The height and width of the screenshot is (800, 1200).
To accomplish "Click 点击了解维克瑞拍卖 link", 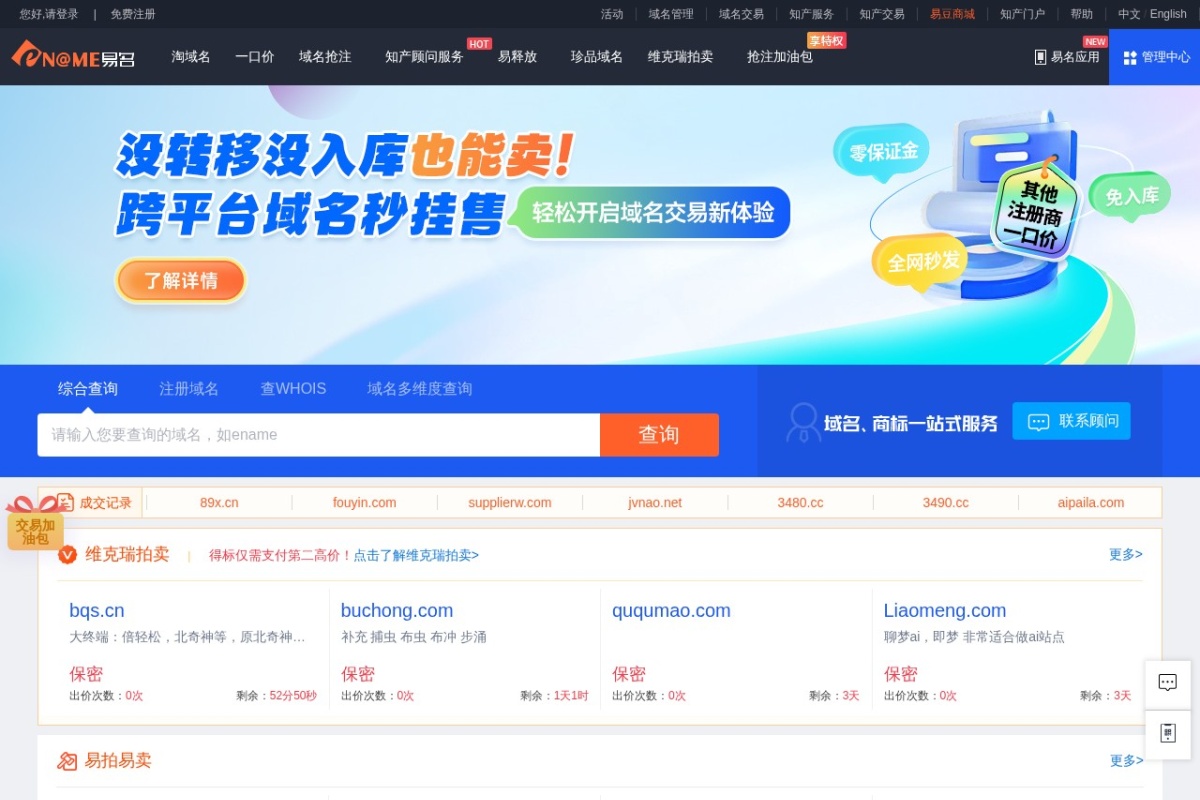I will (416, 555).
